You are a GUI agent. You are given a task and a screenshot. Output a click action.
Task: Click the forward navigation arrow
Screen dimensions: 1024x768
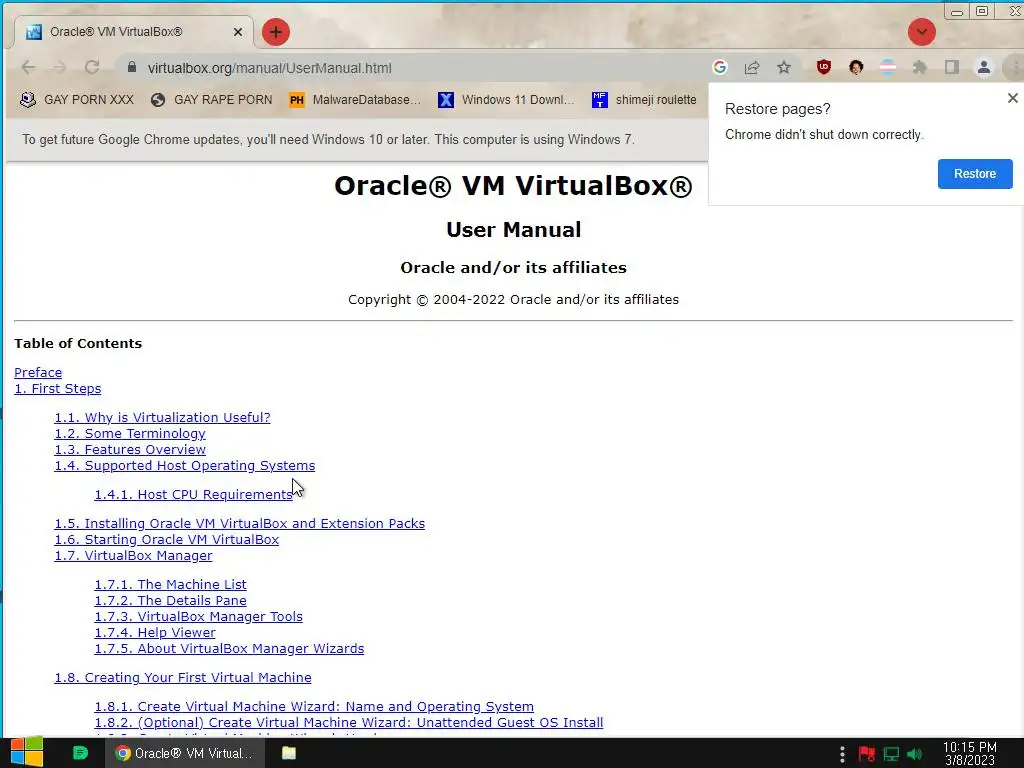pyautogui.click(x=60, y=67)
